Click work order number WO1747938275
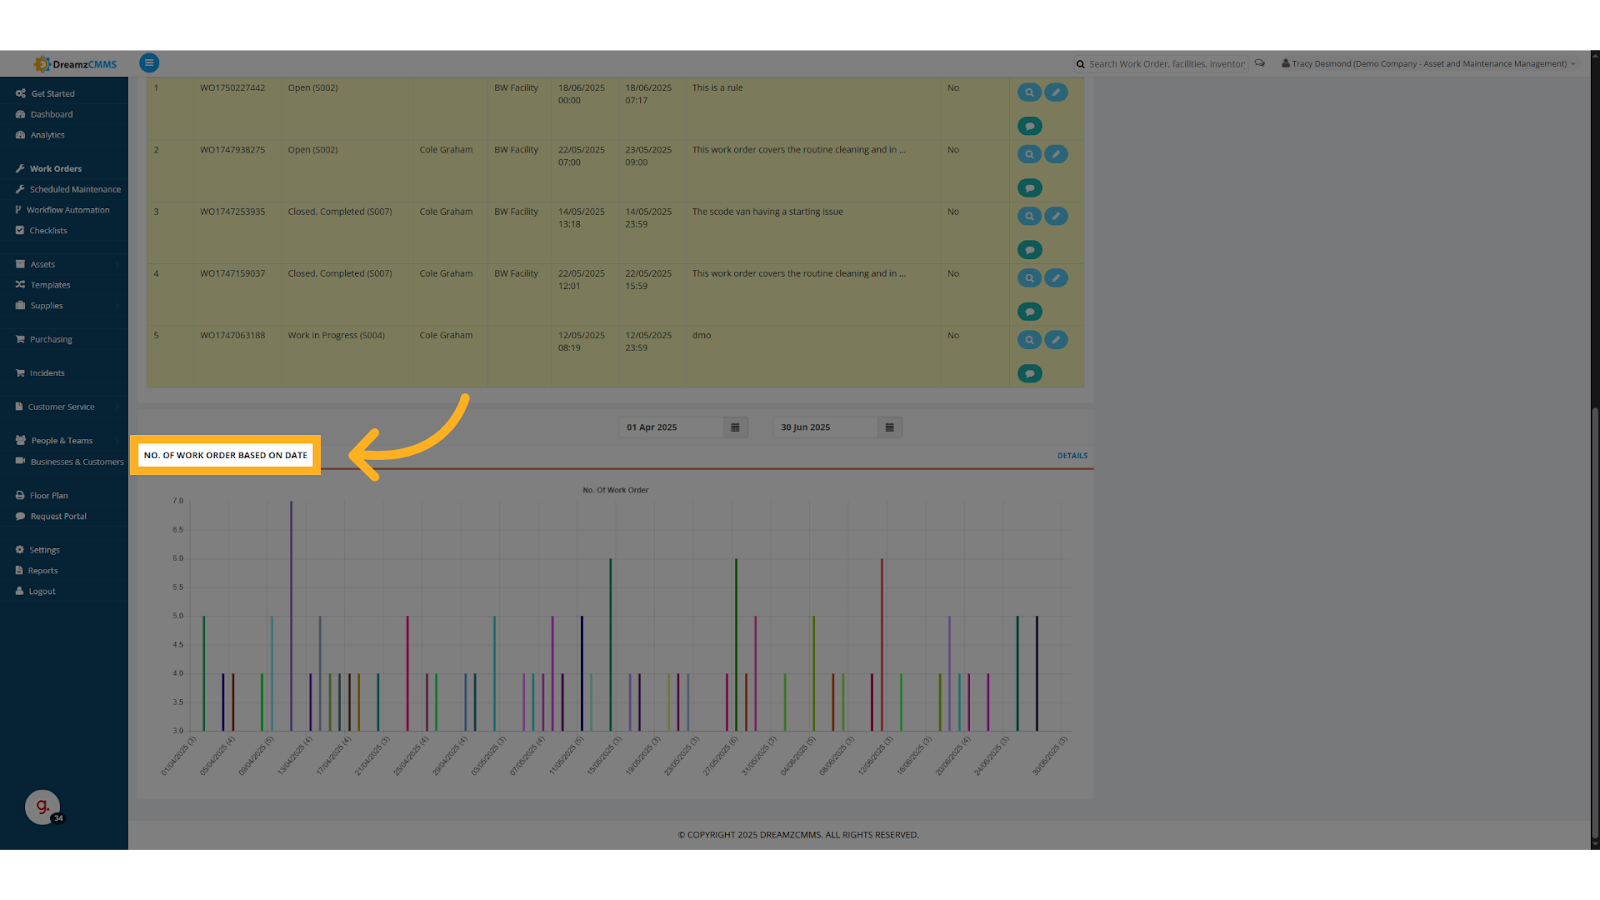This screenshot has height=900, width=1600. [x=233, y=150]
